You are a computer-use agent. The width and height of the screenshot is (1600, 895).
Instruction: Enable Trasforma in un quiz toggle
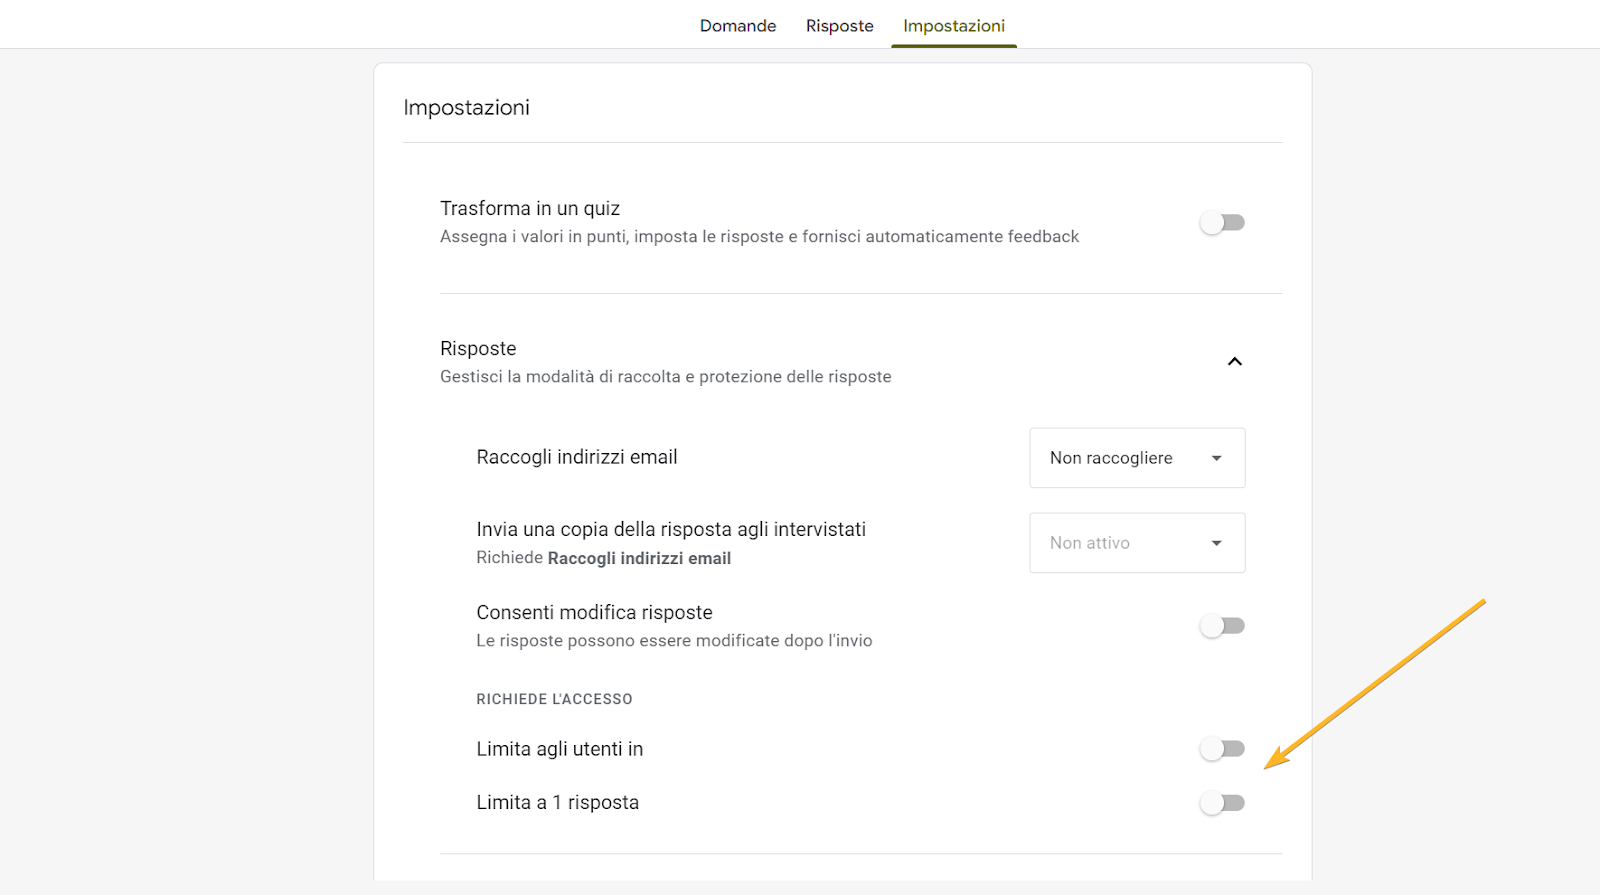point(1222,223)
